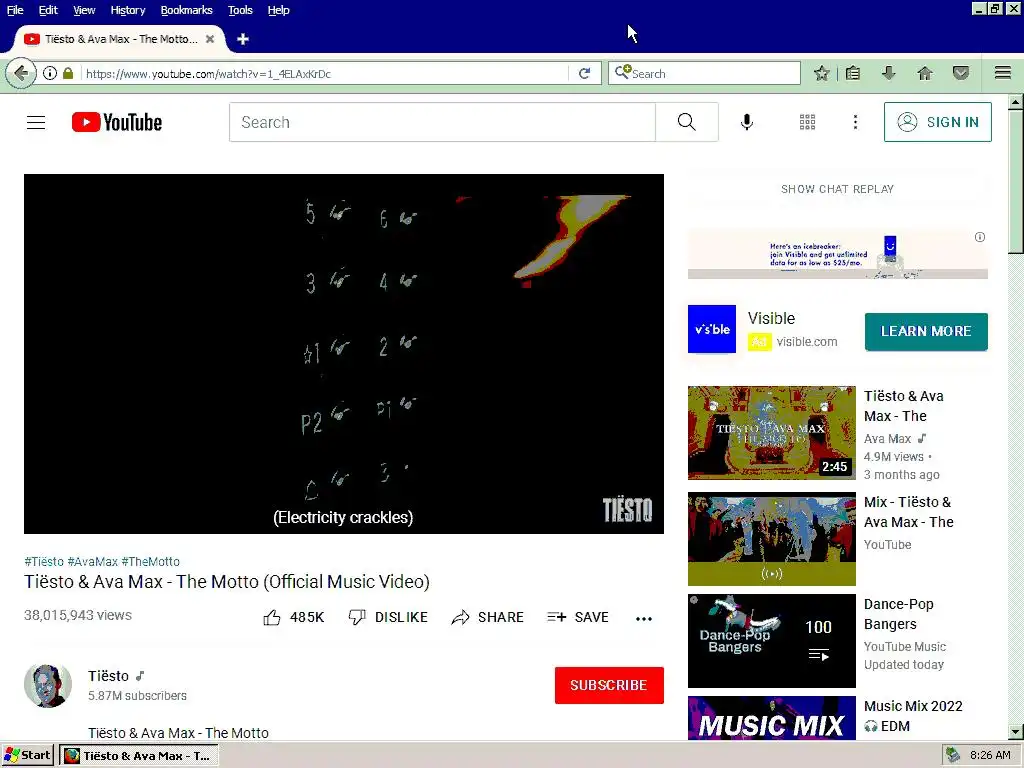
Task: Reload the page with the refresh icon
Action: [x=584, y=73]
